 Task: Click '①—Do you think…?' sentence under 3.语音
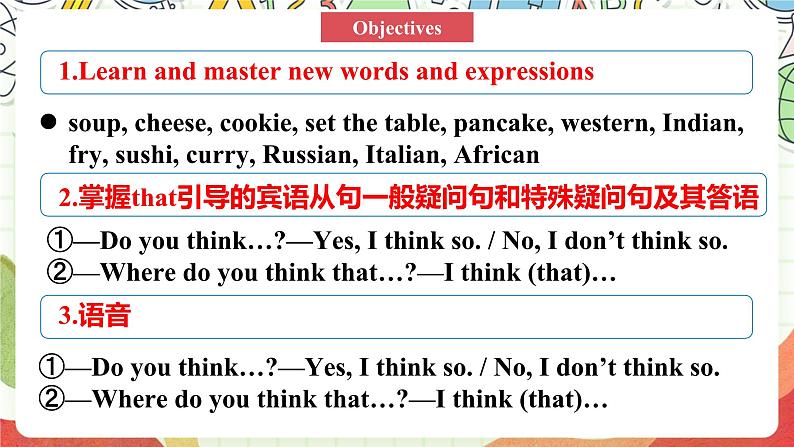(379, 368)
